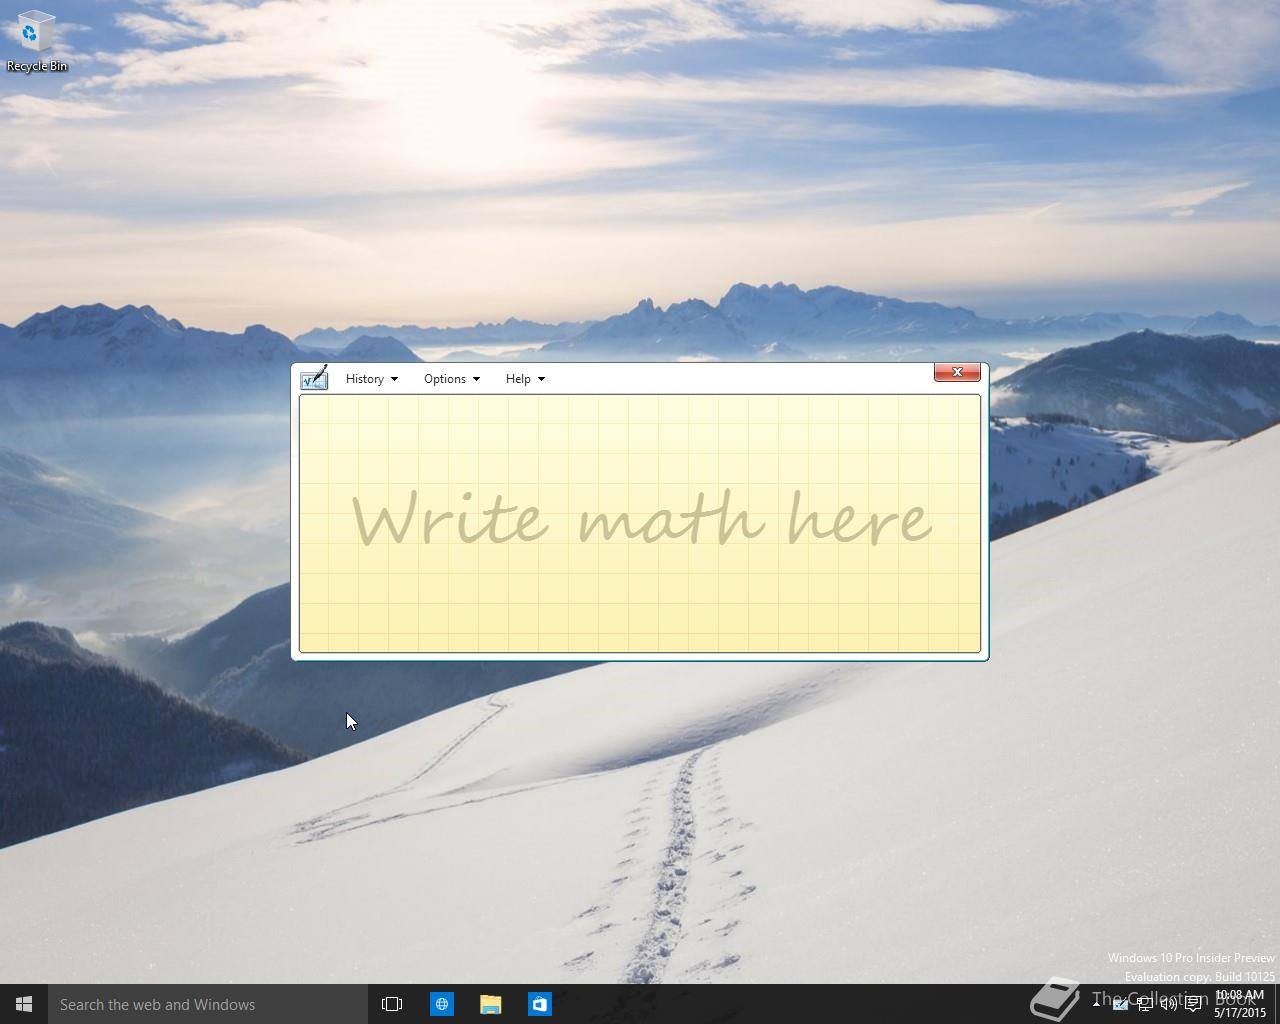
Task: Open the Help dropdown menu
Action: (525, 379)
